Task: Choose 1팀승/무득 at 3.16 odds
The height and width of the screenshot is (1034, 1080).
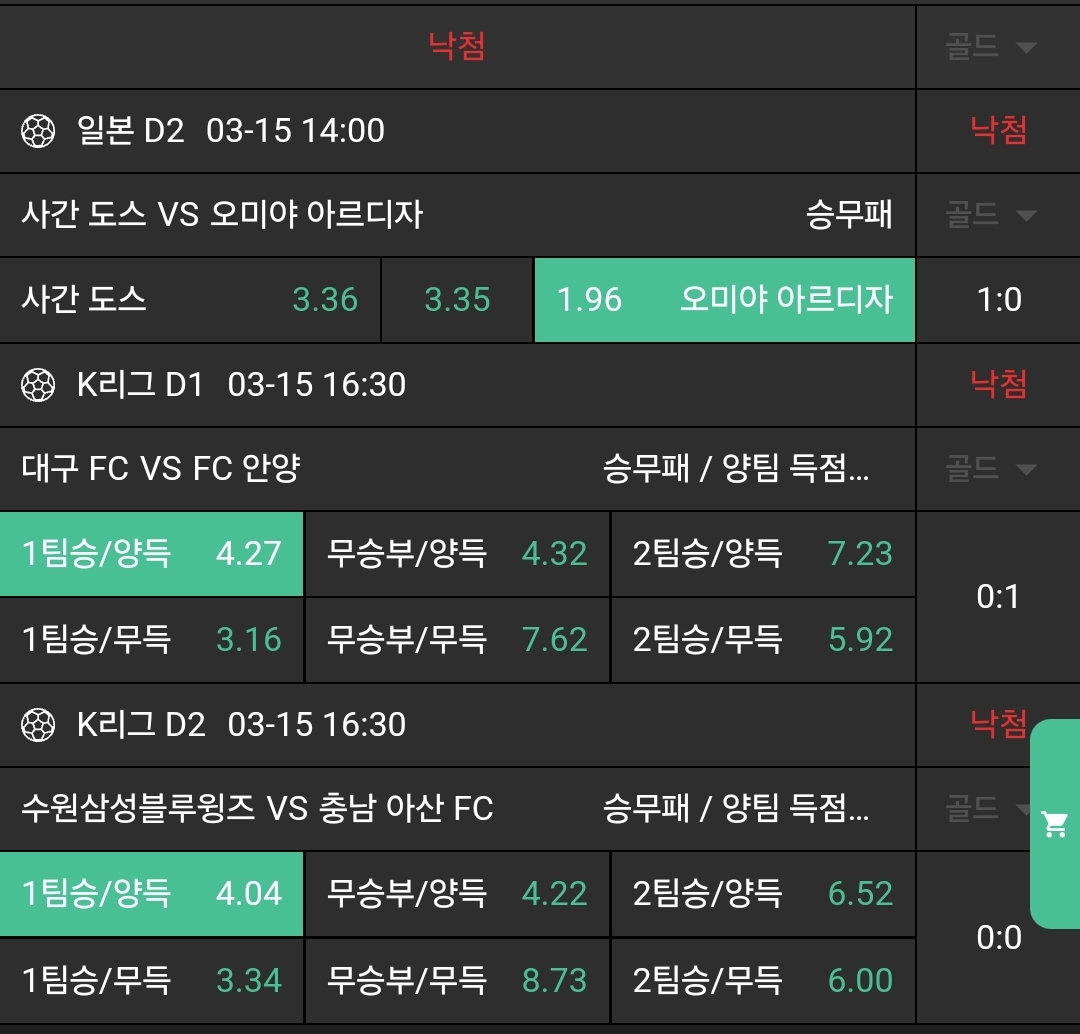Action: (x=152, y=640)
